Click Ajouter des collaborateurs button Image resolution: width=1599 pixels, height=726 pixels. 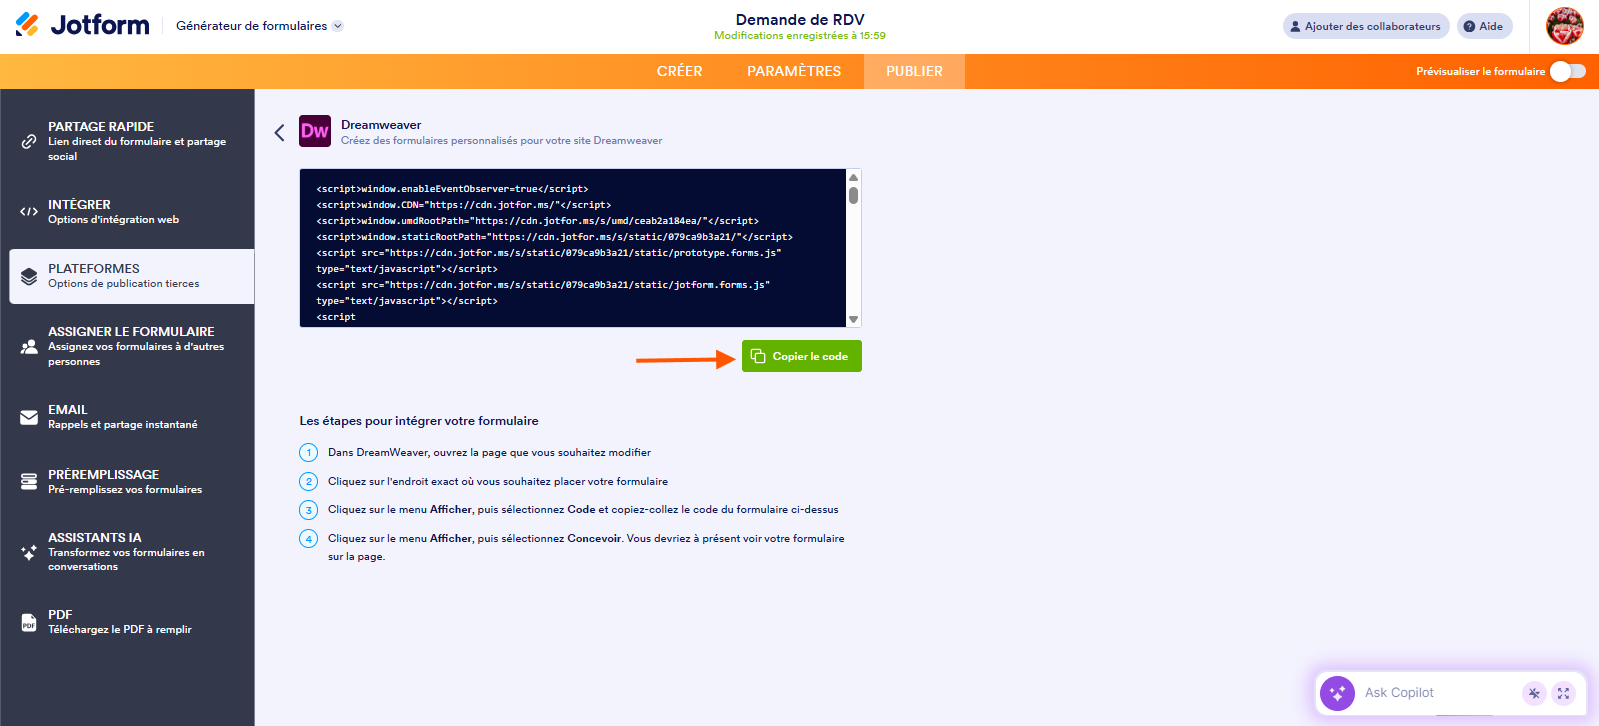[x=1366, y=26]
